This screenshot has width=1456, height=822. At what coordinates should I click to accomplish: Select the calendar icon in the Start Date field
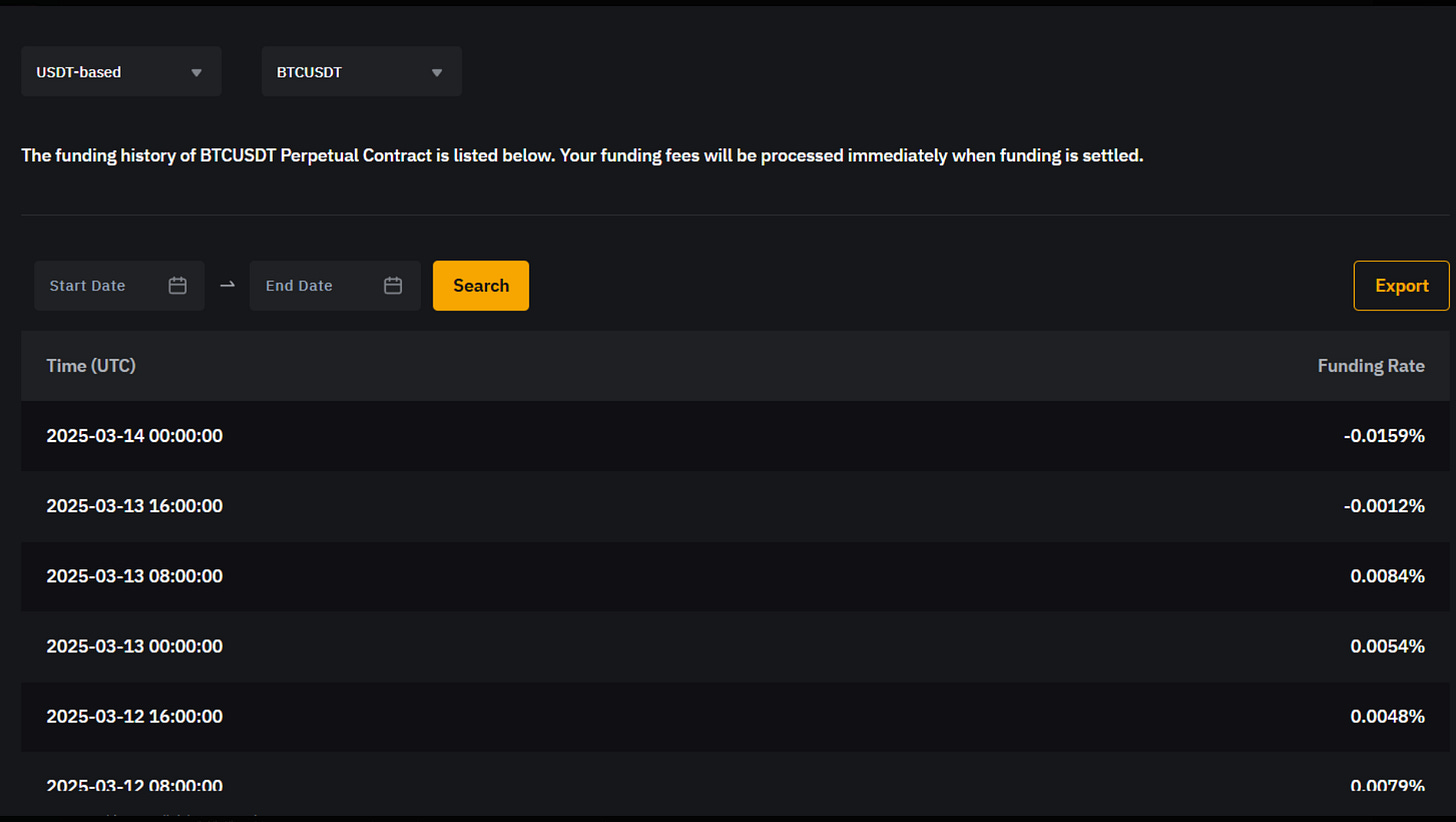[177, 285]
